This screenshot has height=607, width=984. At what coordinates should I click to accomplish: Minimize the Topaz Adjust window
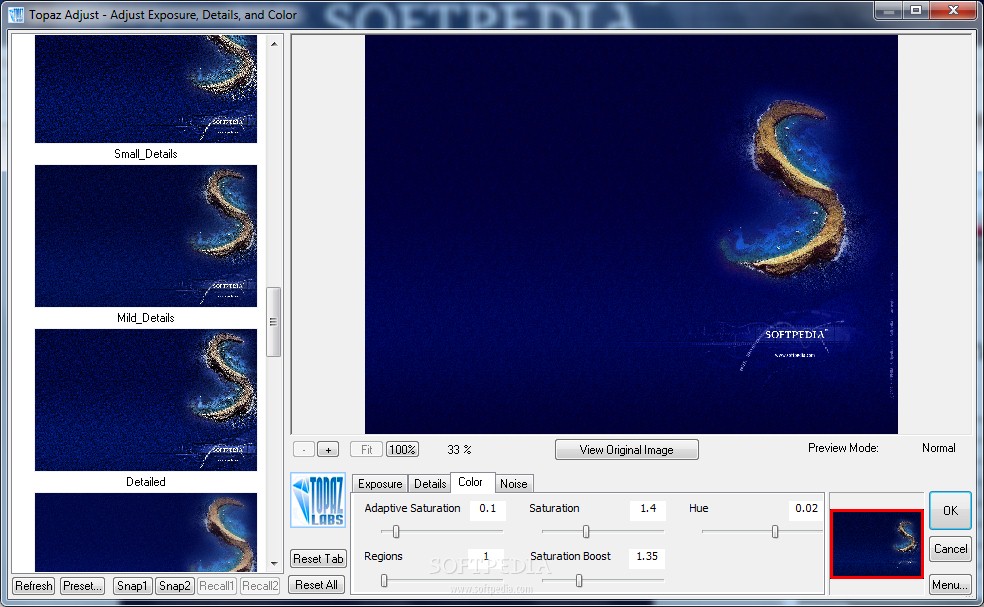(x=889, y=11)
